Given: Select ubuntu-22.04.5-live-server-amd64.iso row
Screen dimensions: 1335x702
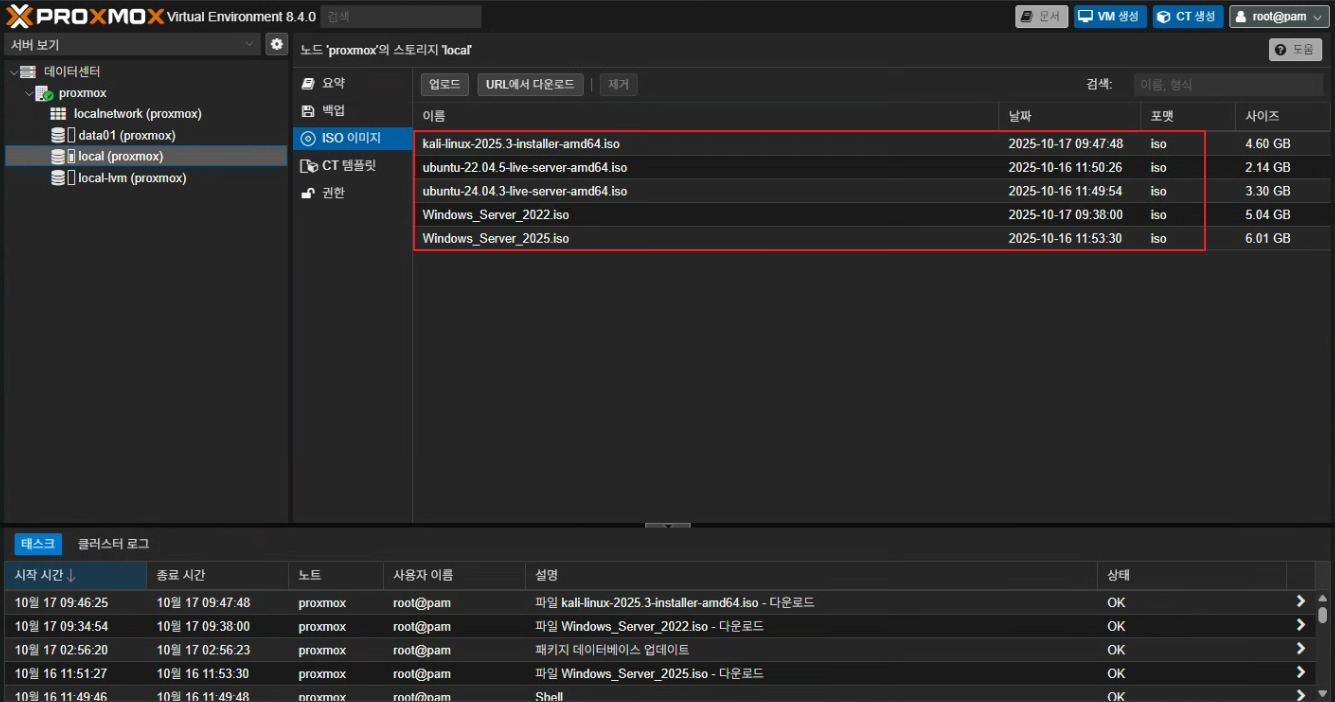Looking at the screenshot, I should pyautogui.click(x=872, y=167).
